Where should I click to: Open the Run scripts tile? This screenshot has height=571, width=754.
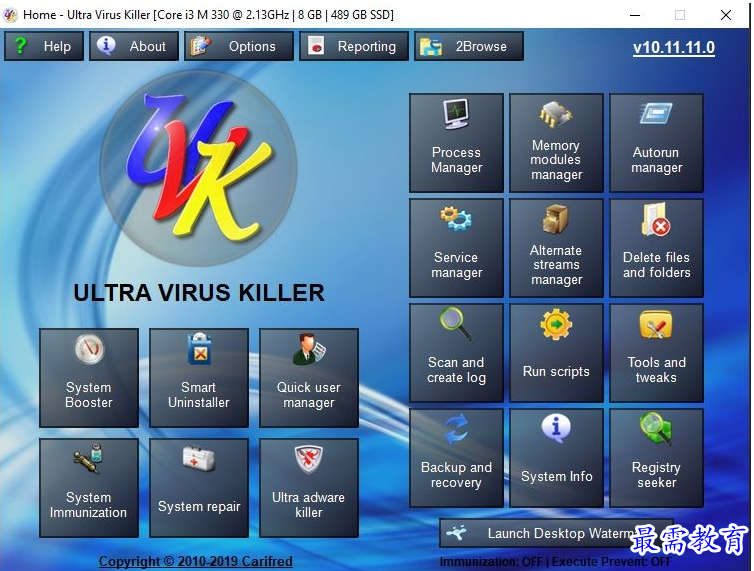(556, 353)
